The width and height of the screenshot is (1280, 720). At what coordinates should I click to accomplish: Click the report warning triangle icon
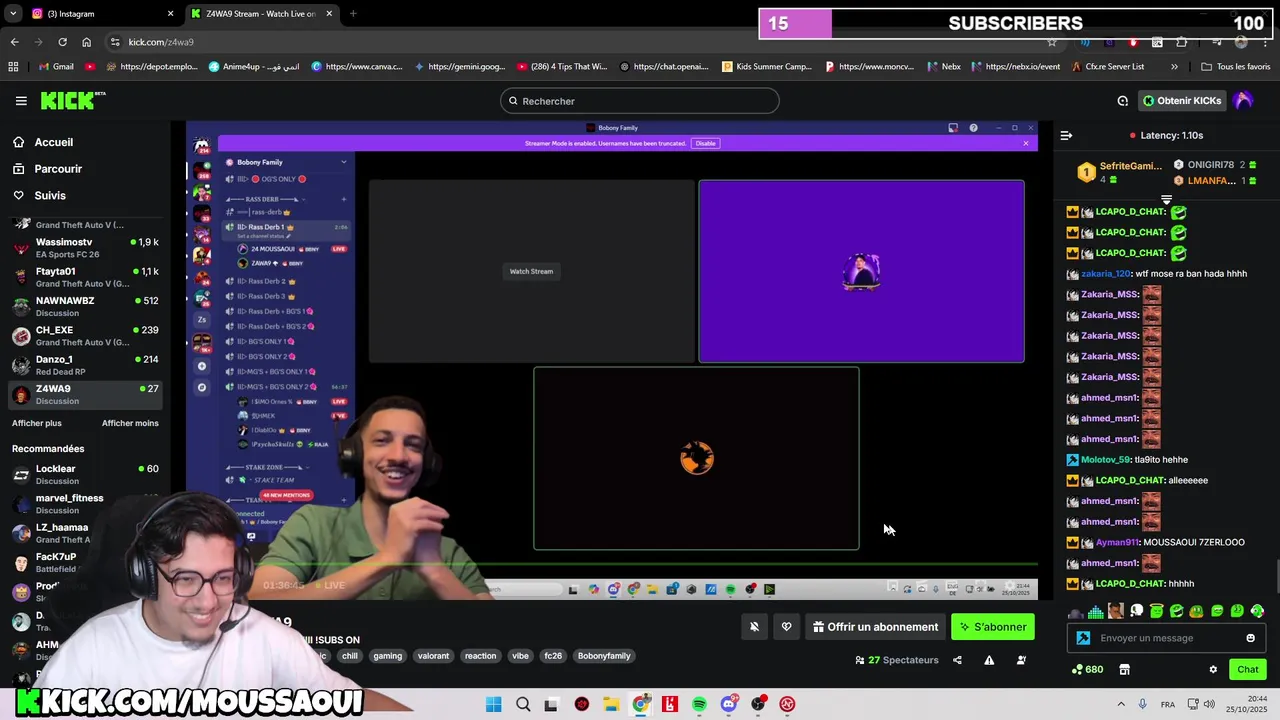point(989,660)
